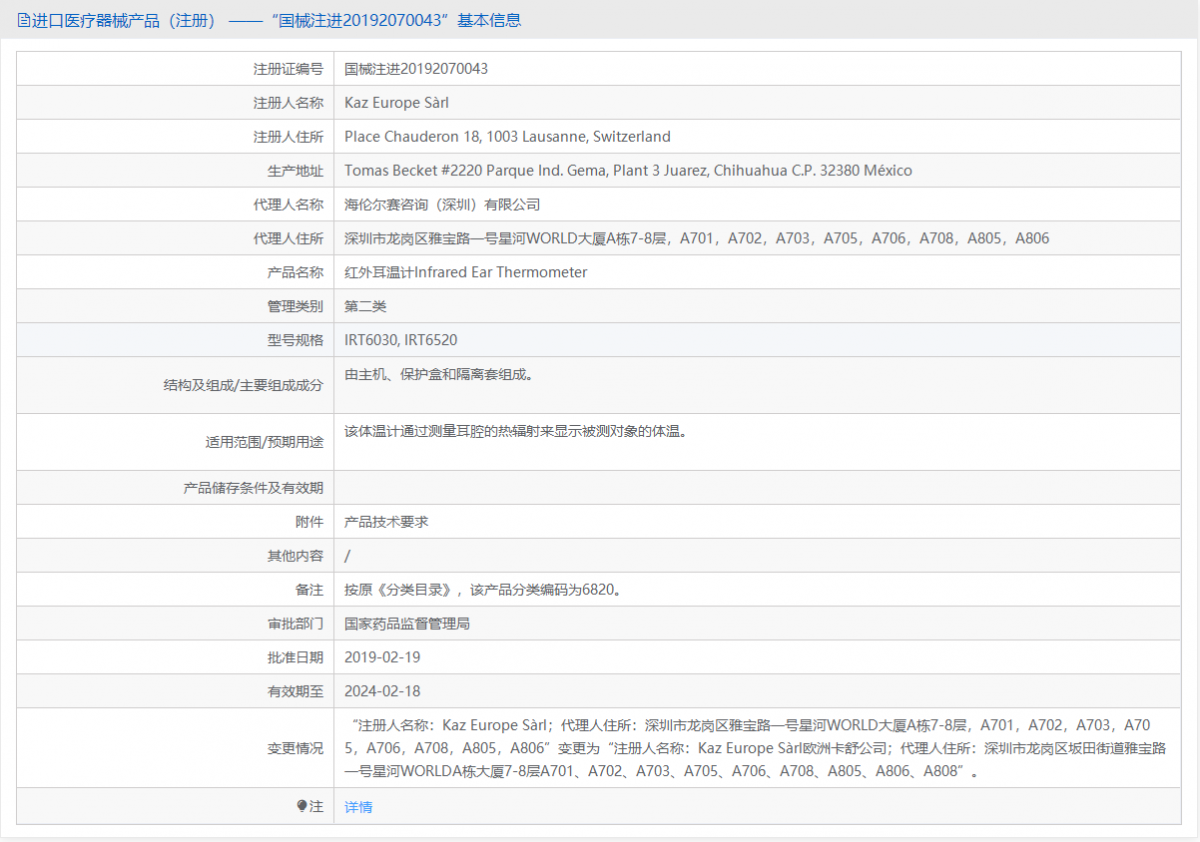Click the 备注 label
This screenshot has width=1200, height=842.
[x=309, y=590]
